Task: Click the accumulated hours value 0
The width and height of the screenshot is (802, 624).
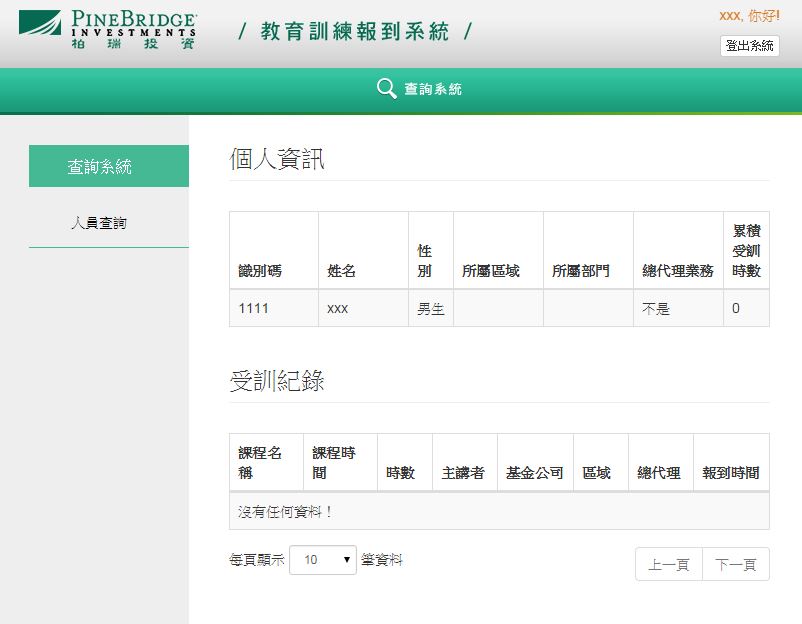Action: tap(736, 308)
